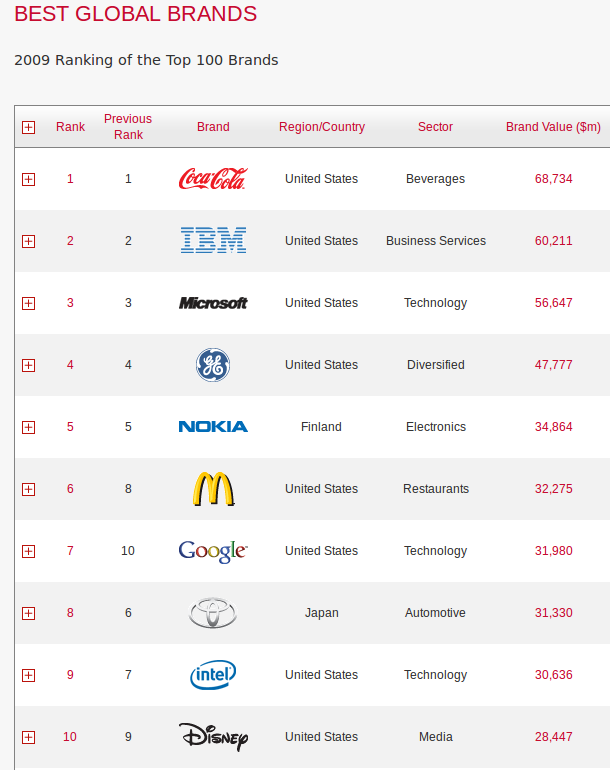Expand details for the rank 5 row
The width and height of the screenshot is (610, 770).
(28, 427)
